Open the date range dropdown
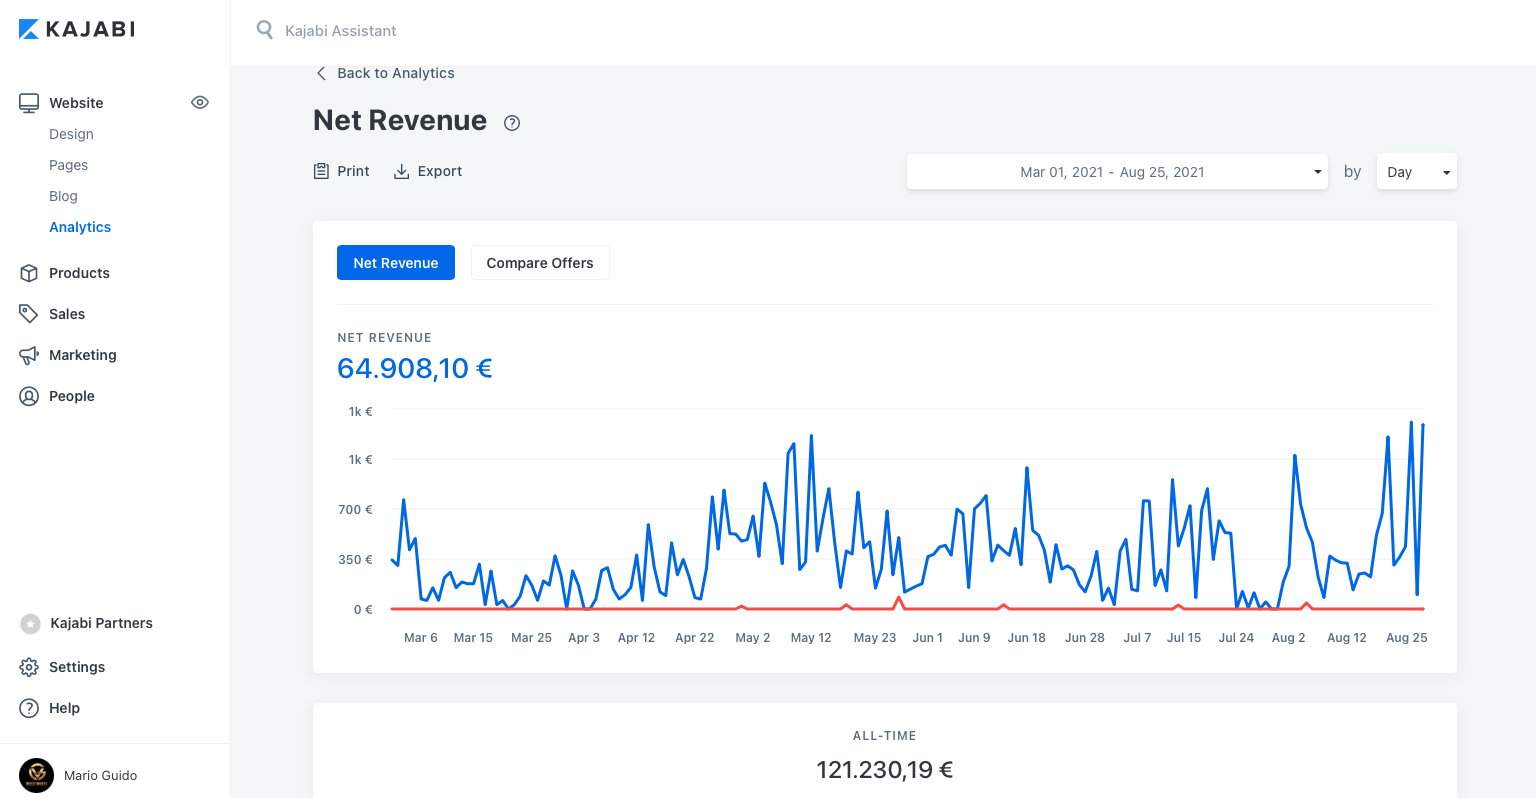This screenshot has height=798, width=1536. (1116, 172)
